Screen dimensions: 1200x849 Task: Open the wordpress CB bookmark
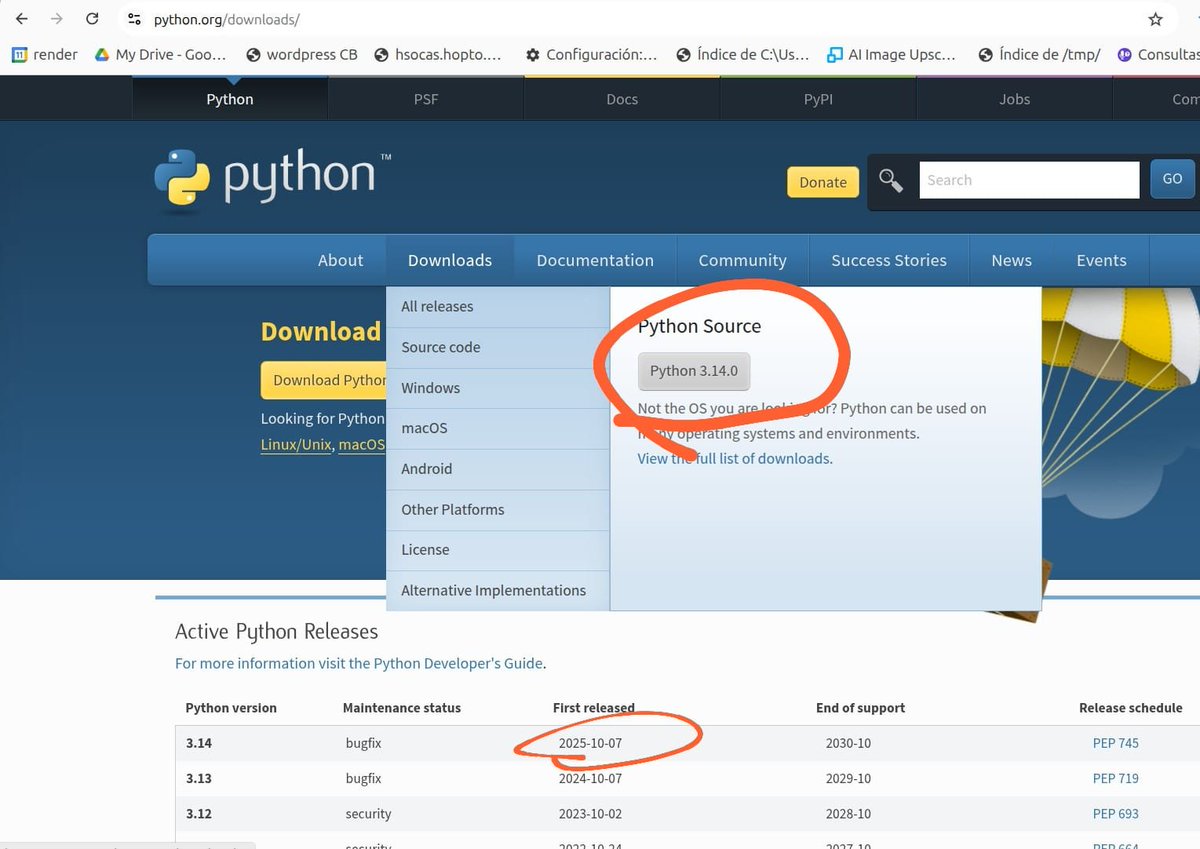(301, 55)
